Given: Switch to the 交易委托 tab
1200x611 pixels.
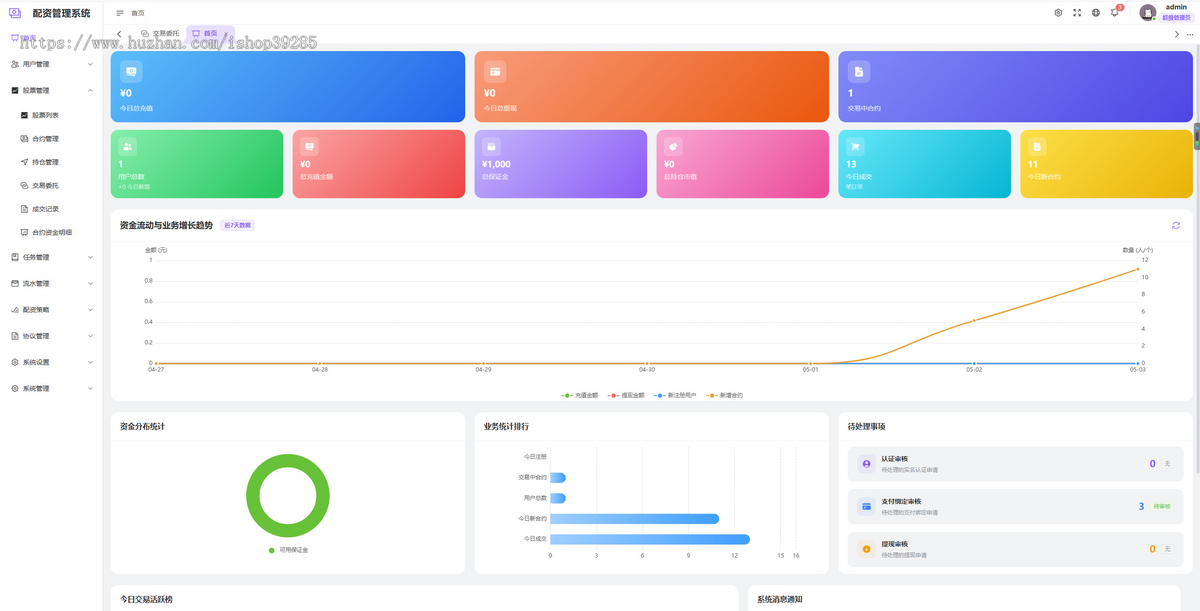Looking at the screenshot, I should pos(160,34).
